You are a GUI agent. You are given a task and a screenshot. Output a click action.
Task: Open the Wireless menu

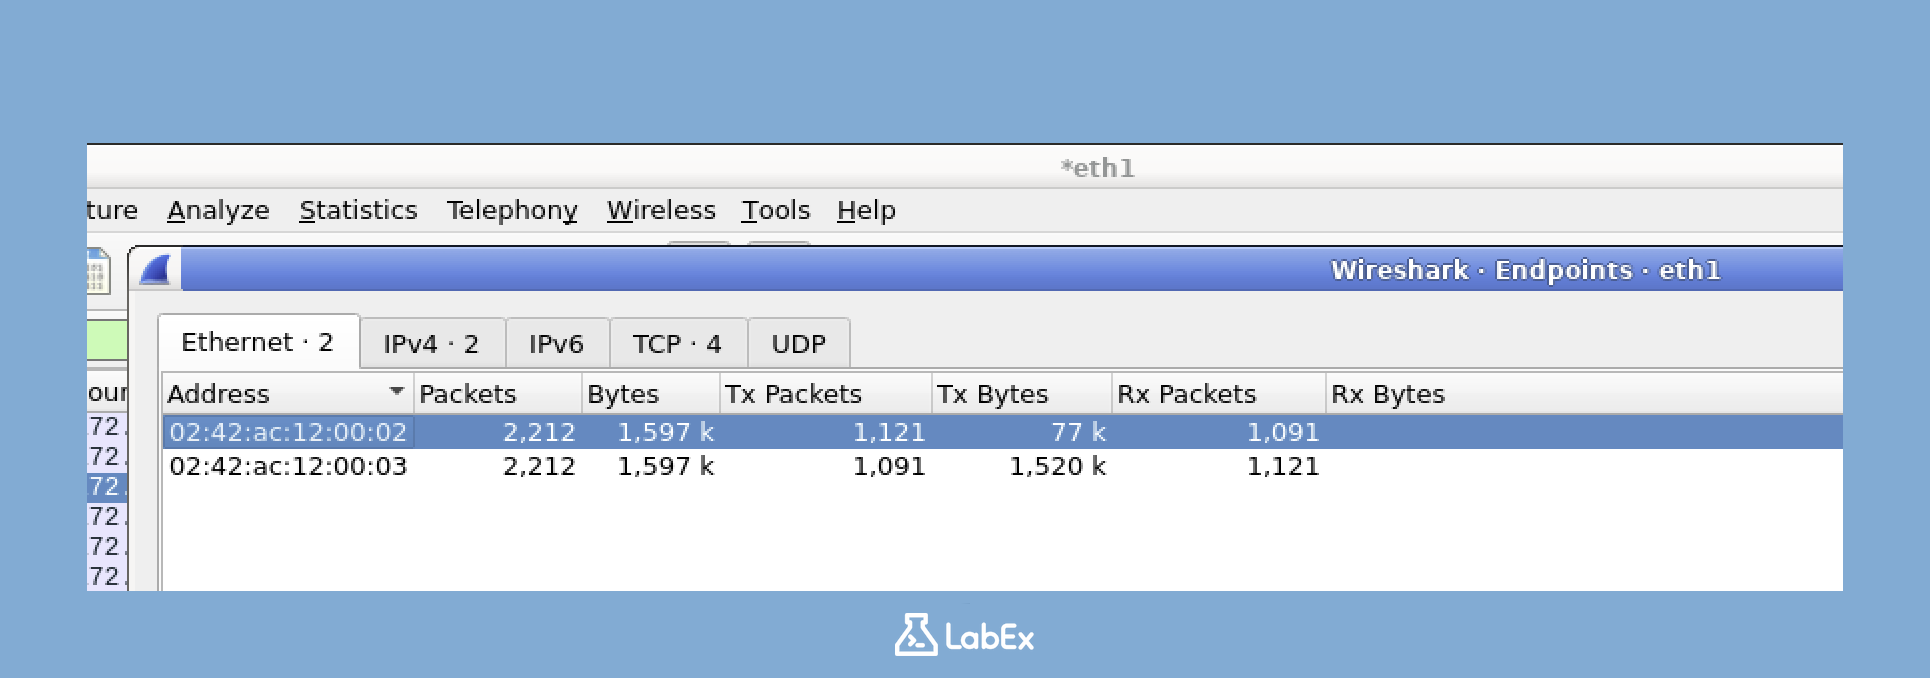tap(661, 210)
